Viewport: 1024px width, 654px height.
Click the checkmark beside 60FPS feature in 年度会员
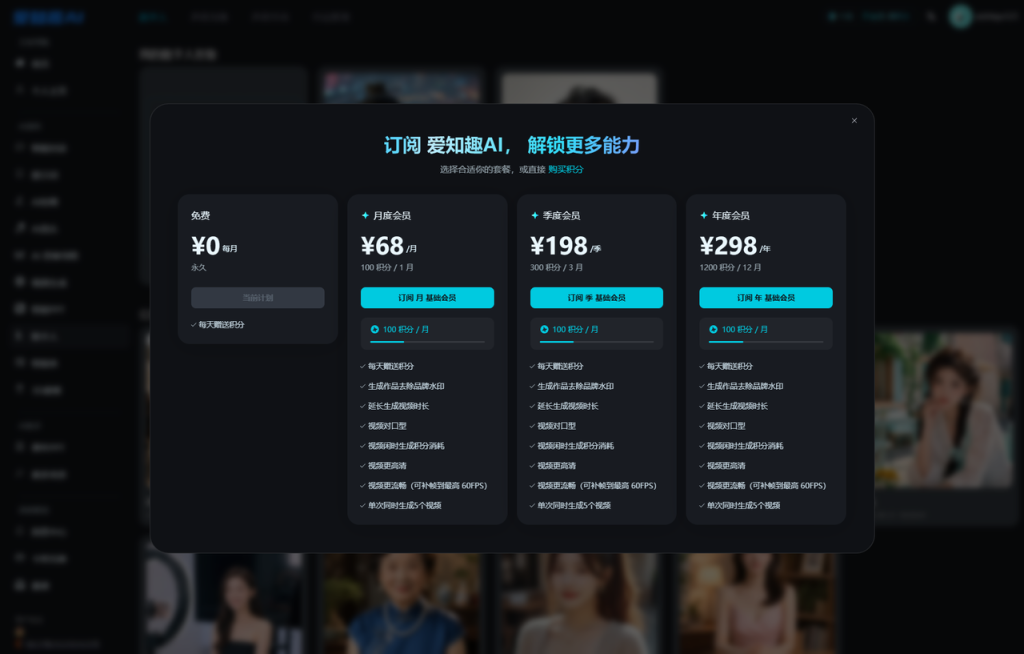click(702, 486)
